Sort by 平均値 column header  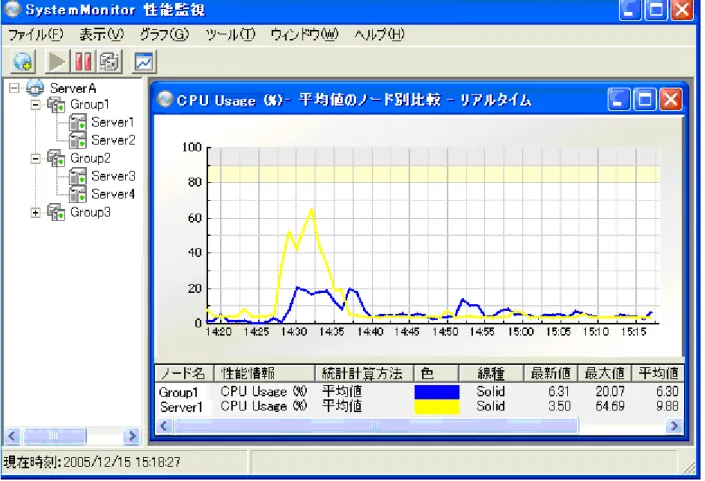657,373
